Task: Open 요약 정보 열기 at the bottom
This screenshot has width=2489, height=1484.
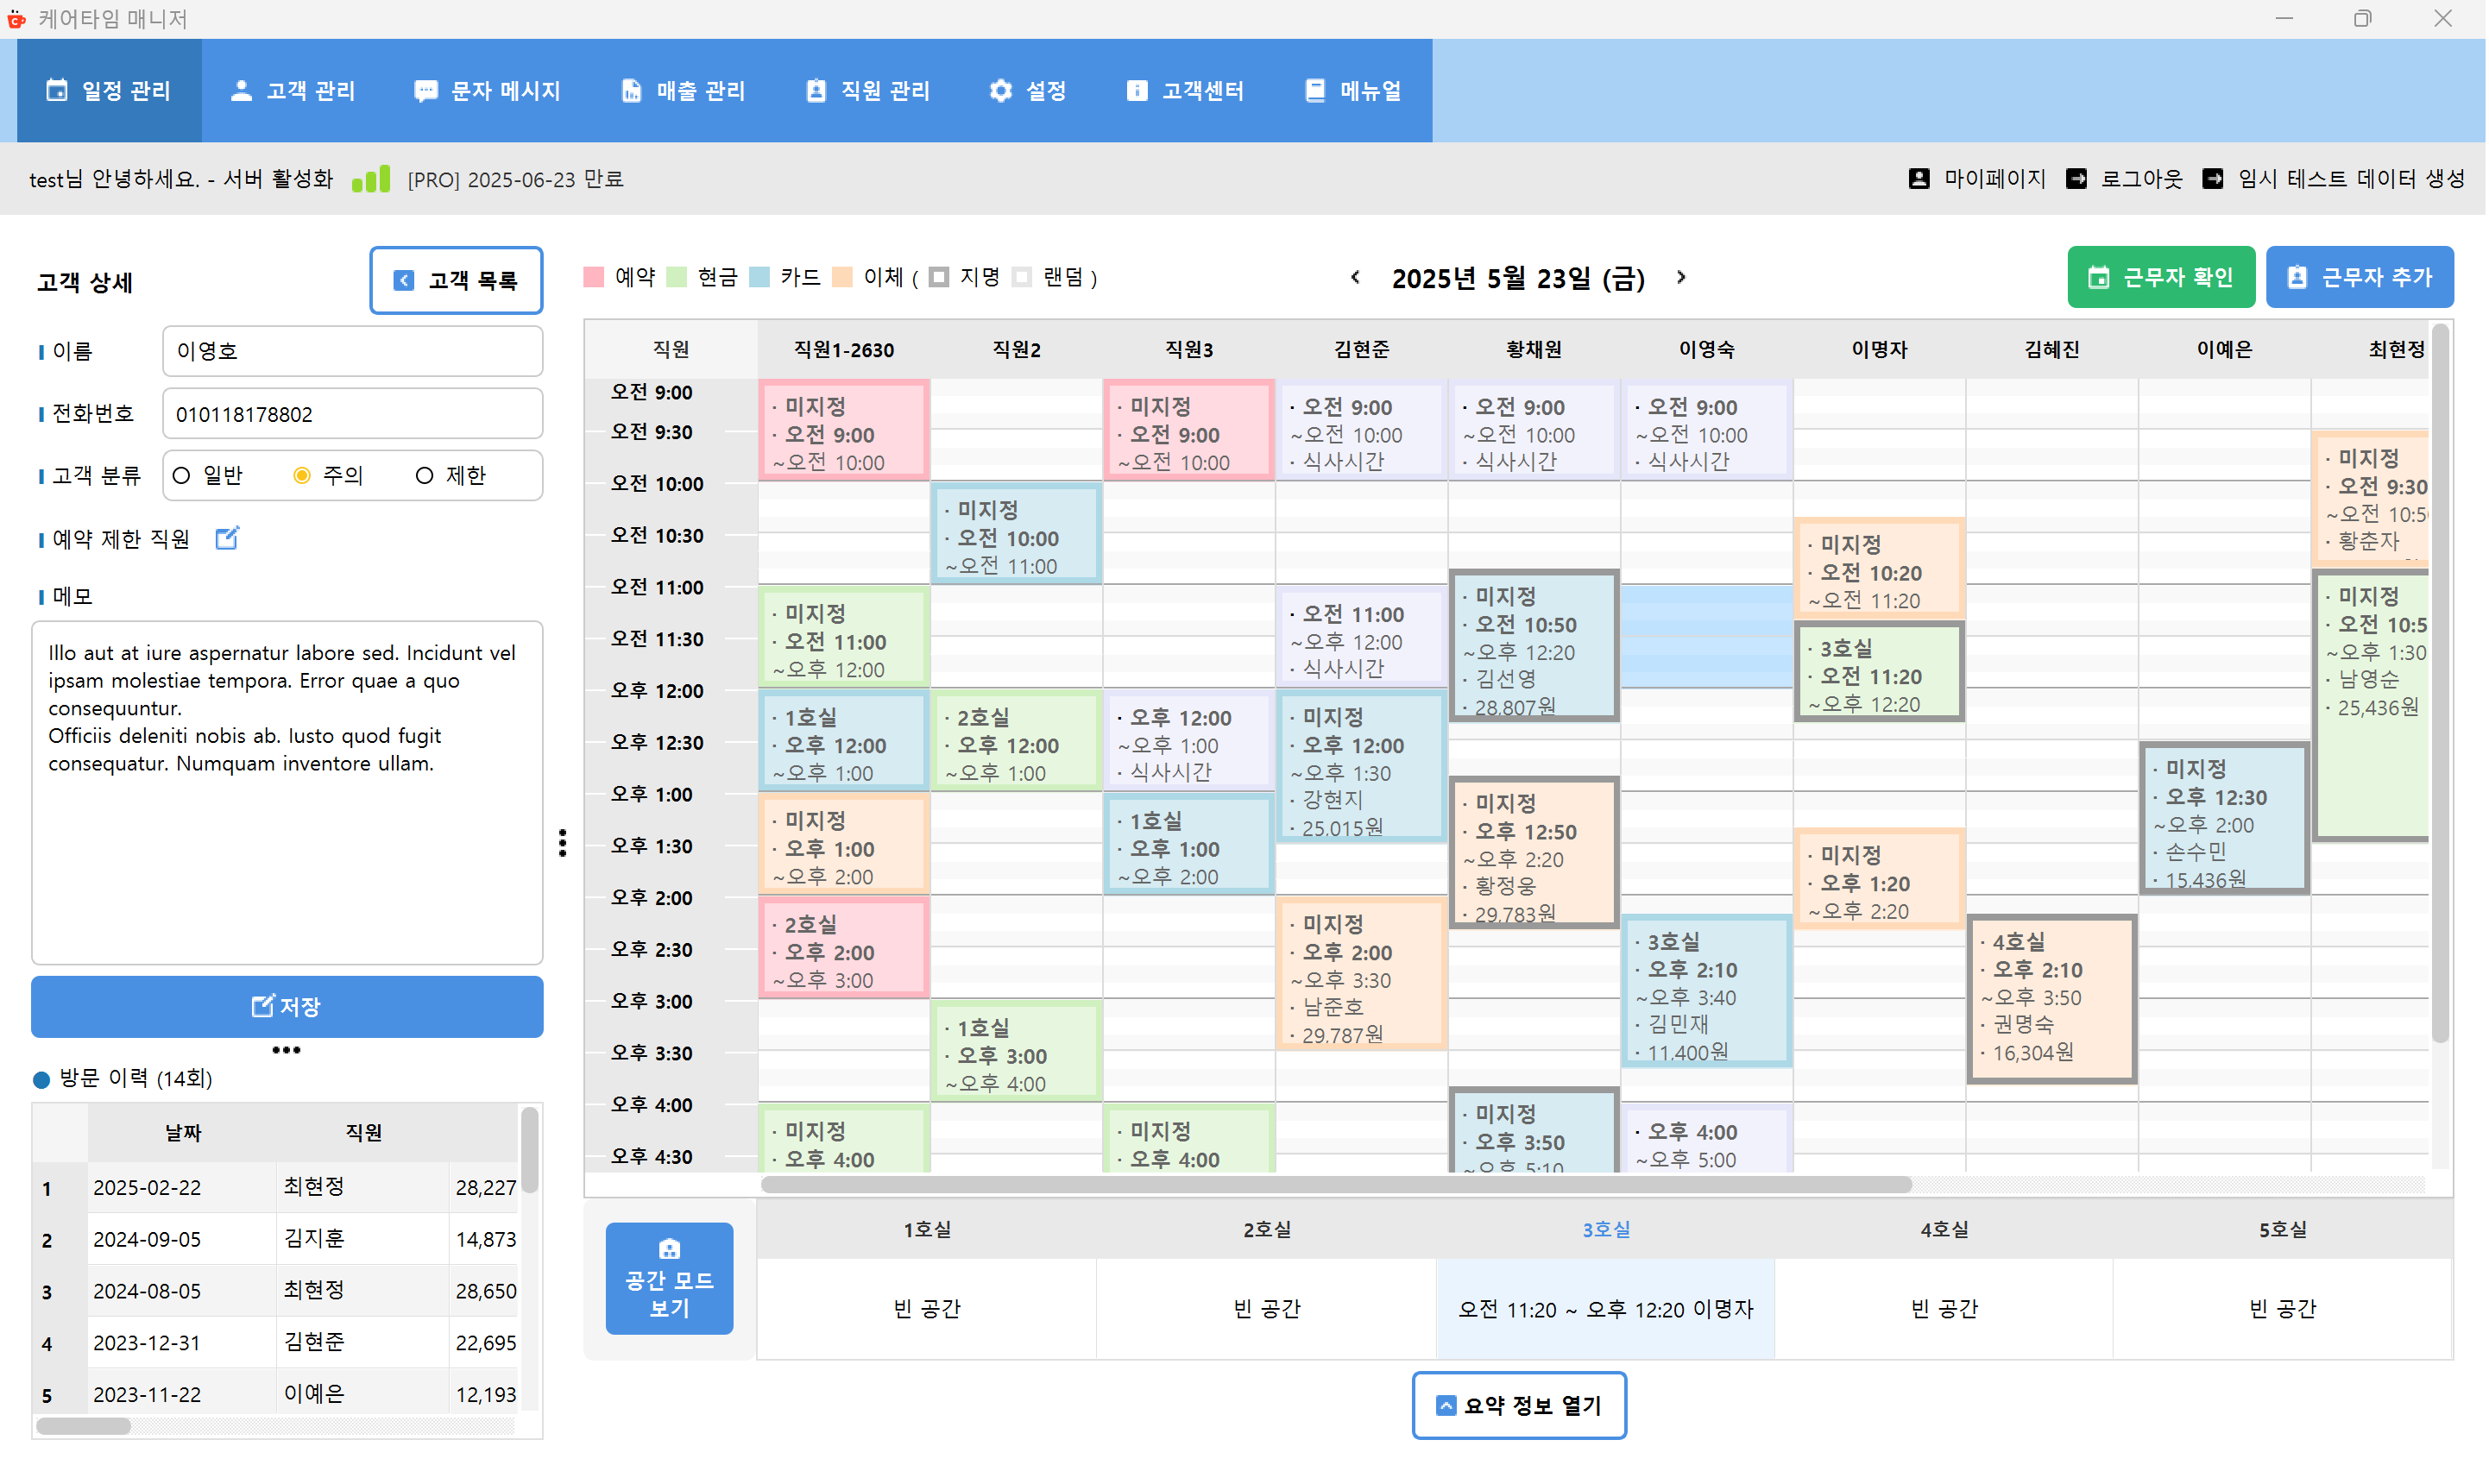Action: click(1519, 1405)
